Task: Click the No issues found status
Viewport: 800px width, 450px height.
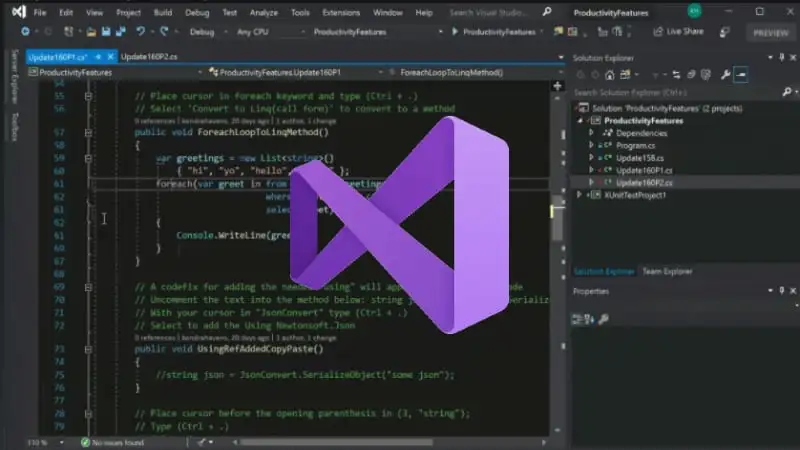Action: tap(113, 442)
